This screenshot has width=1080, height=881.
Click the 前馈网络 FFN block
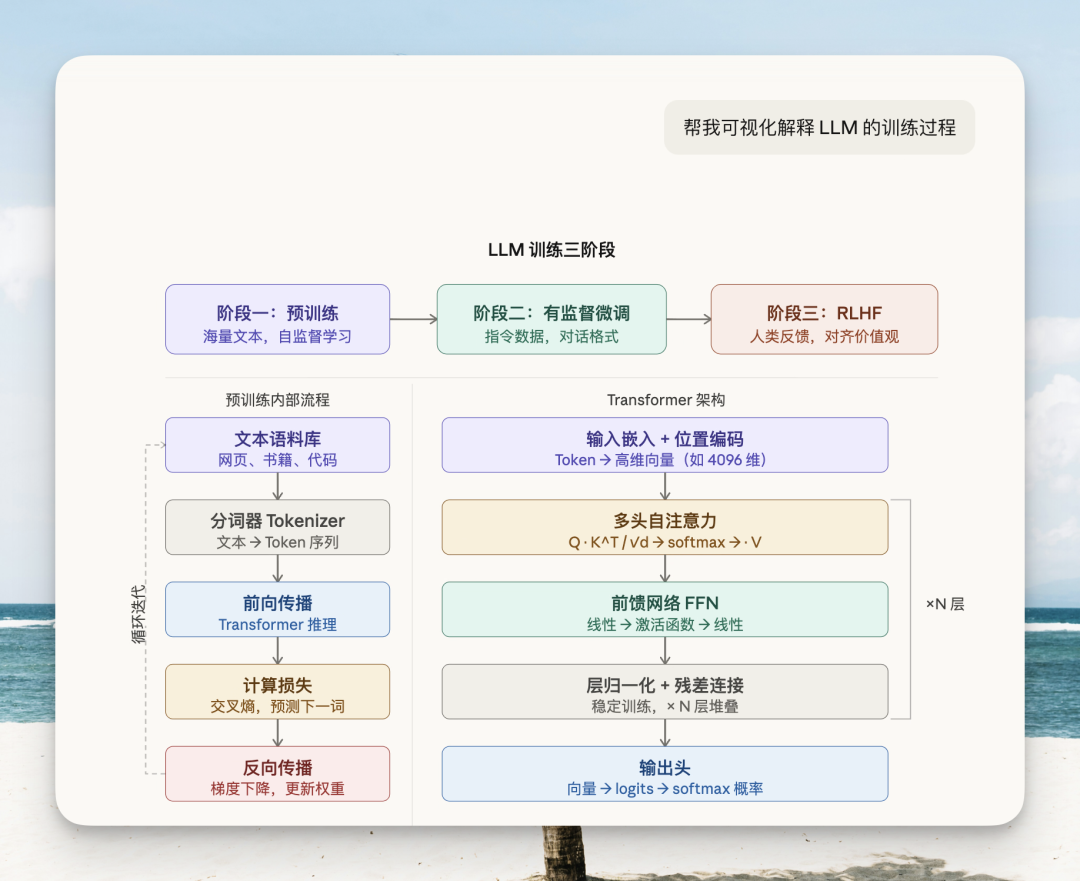(664, 609)
